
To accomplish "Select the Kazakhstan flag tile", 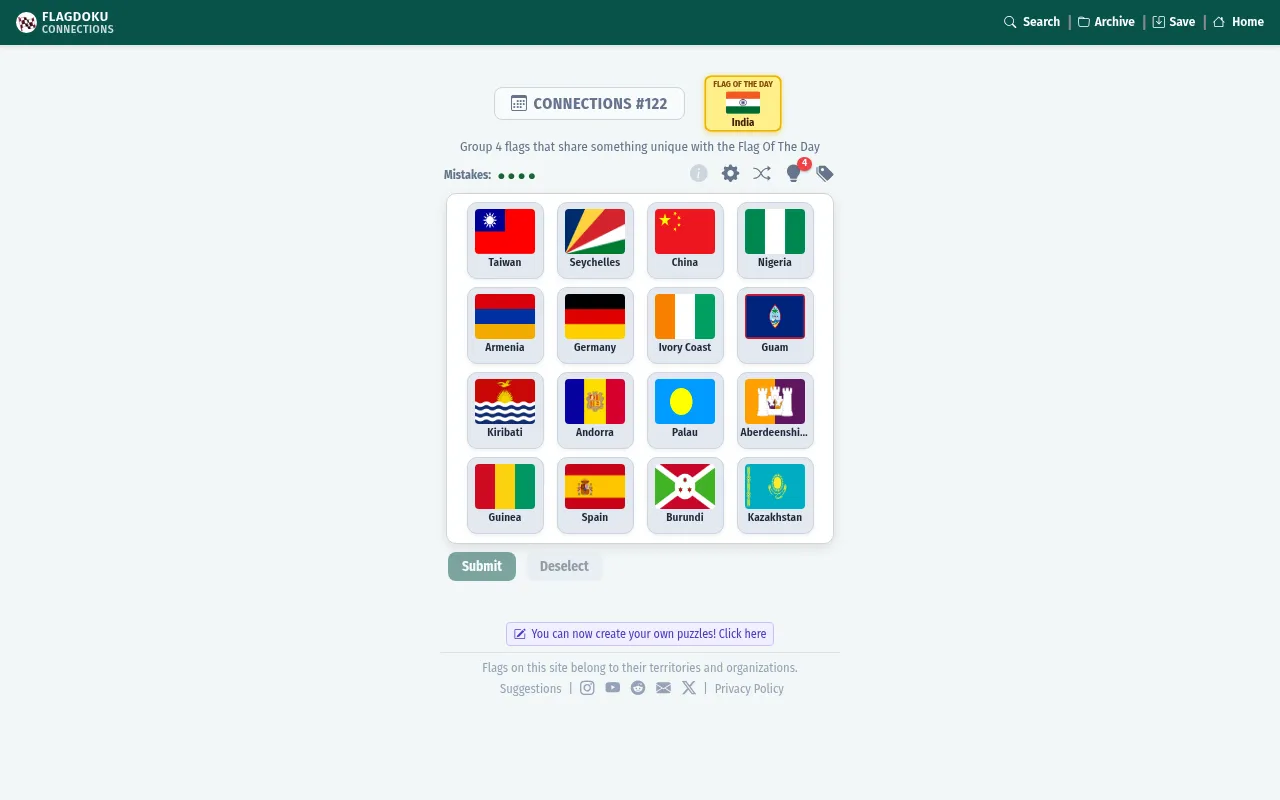I will coord(775,495).
